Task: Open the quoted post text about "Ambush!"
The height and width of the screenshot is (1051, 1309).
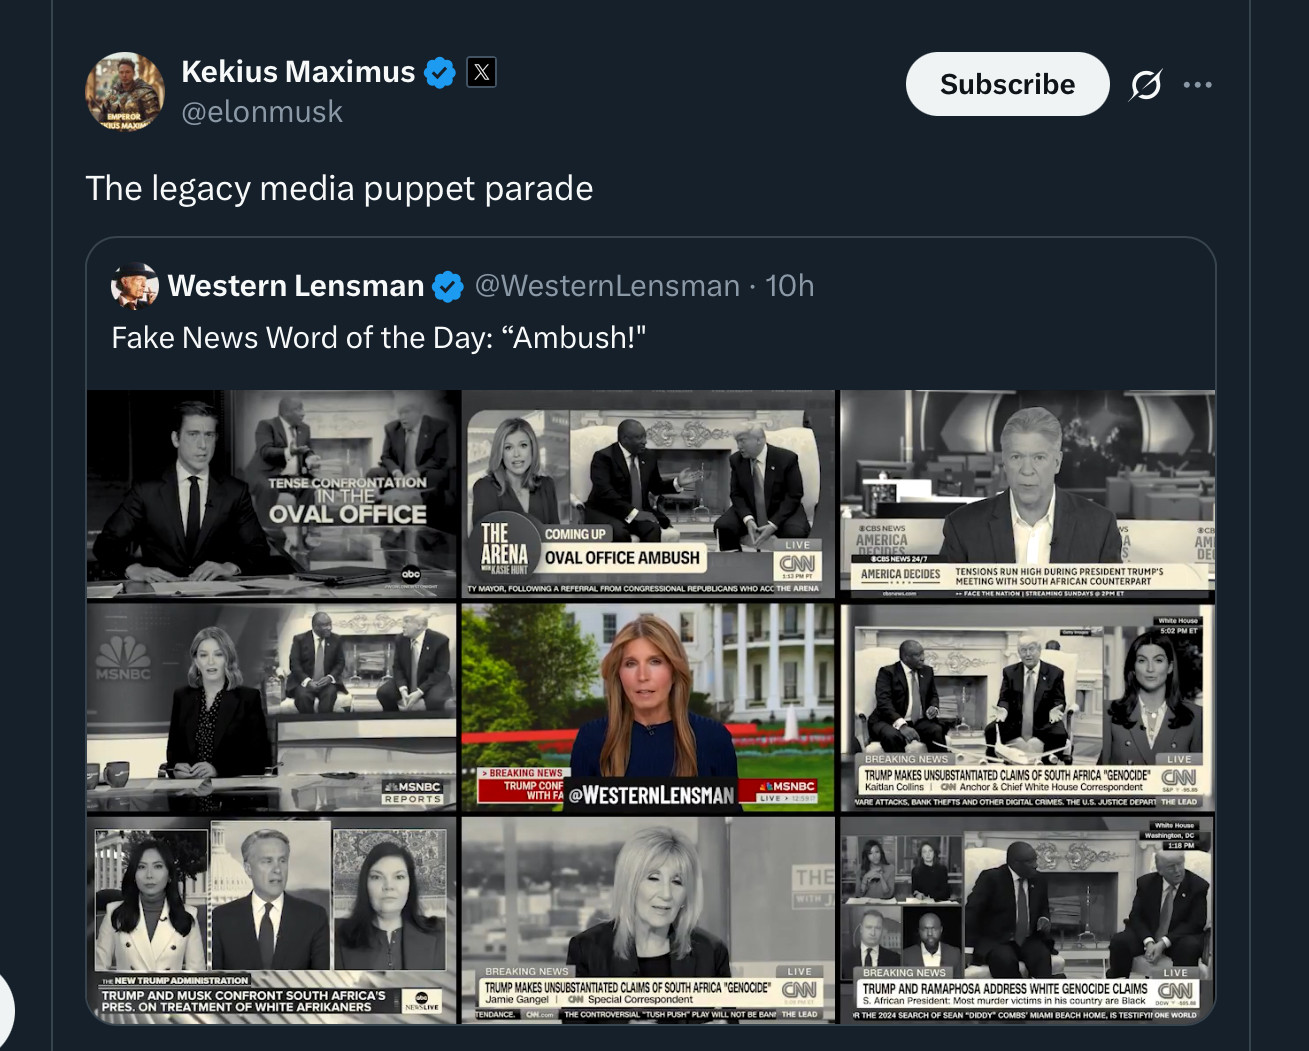Action: (x=379, y=338)
